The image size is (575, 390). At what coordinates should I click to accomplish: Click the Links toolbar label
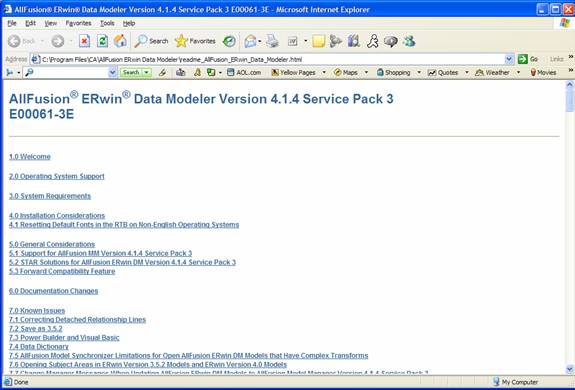(557, 59)
